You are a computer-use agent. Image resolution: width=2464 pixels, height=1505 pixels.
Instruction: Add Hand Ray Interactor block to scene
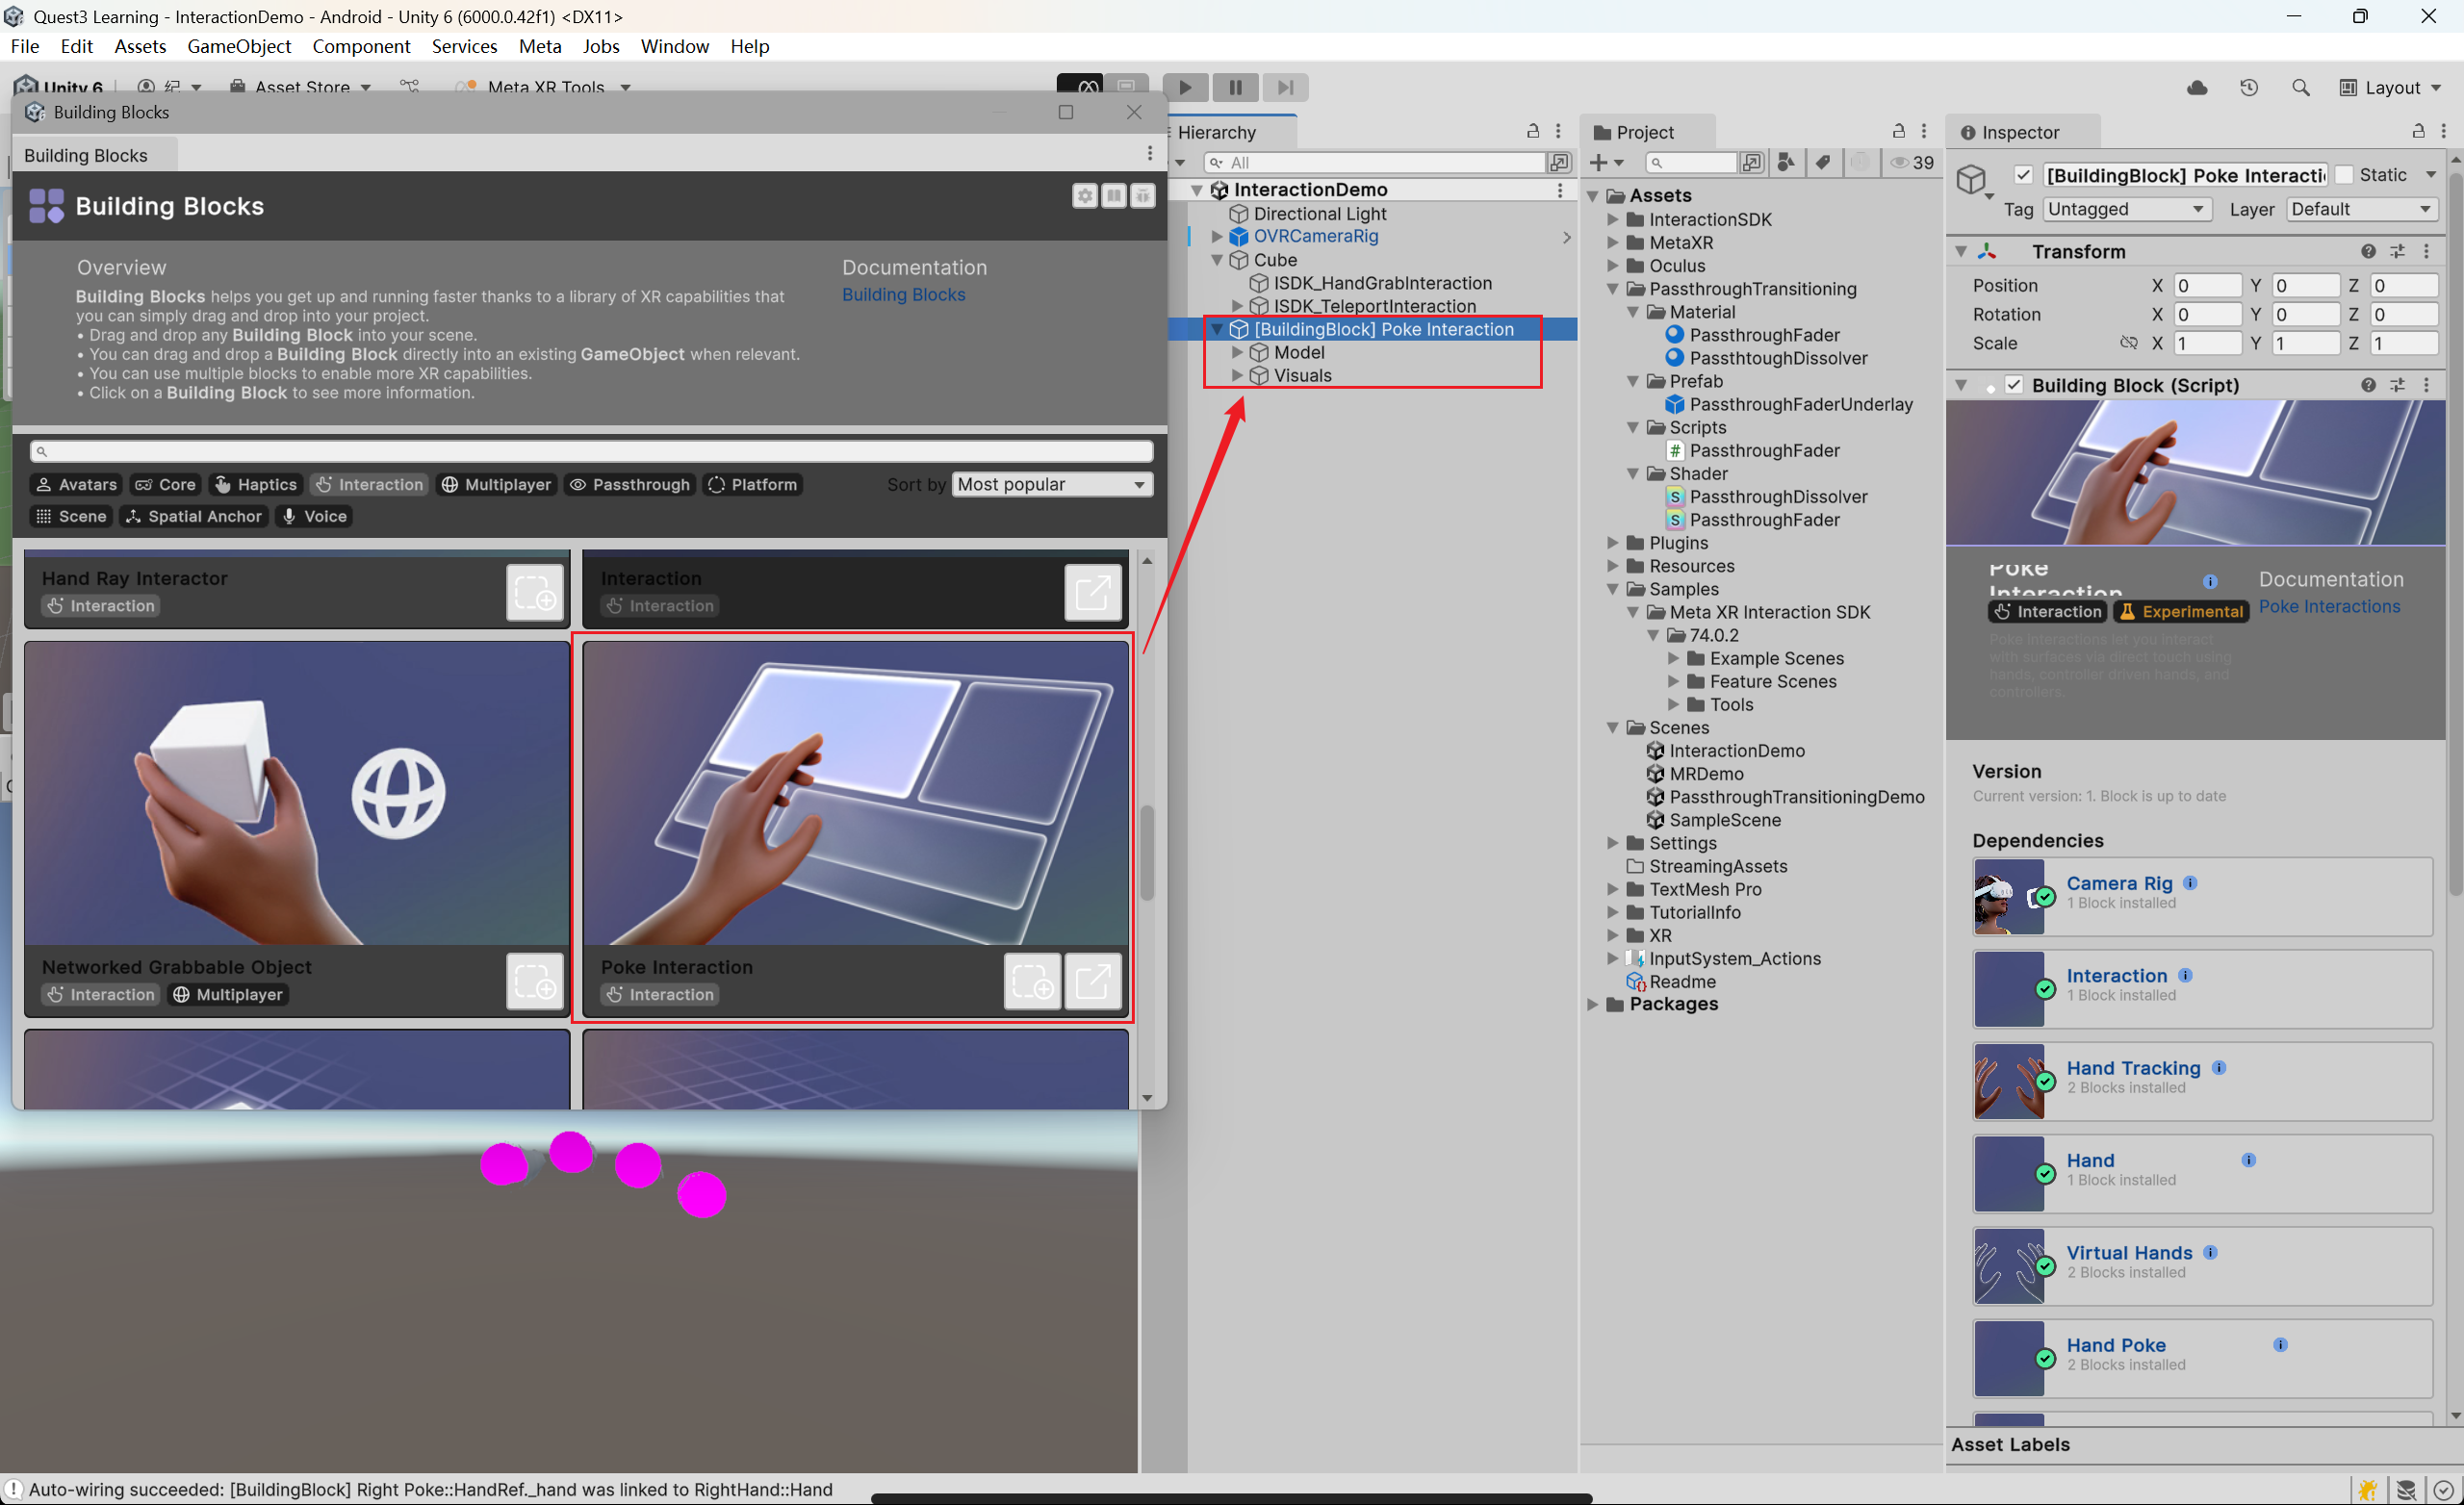(535, 592)
